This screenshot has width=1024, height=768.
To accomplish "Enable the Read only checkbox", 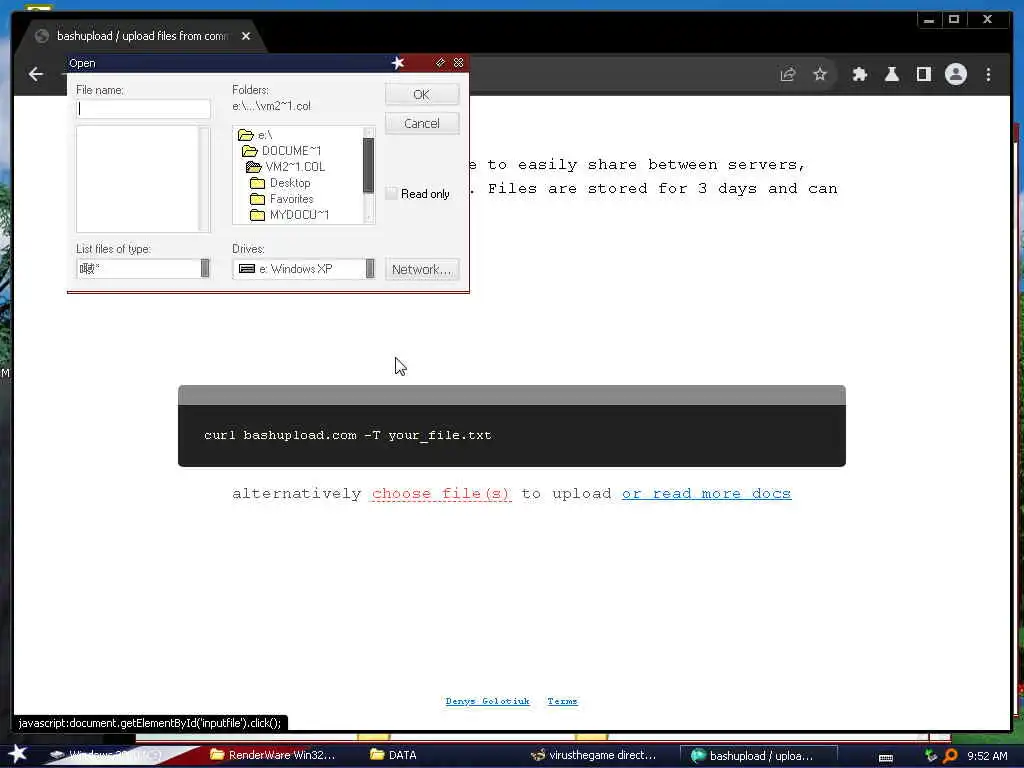I will pyautogui.click(x=392, y=193).
